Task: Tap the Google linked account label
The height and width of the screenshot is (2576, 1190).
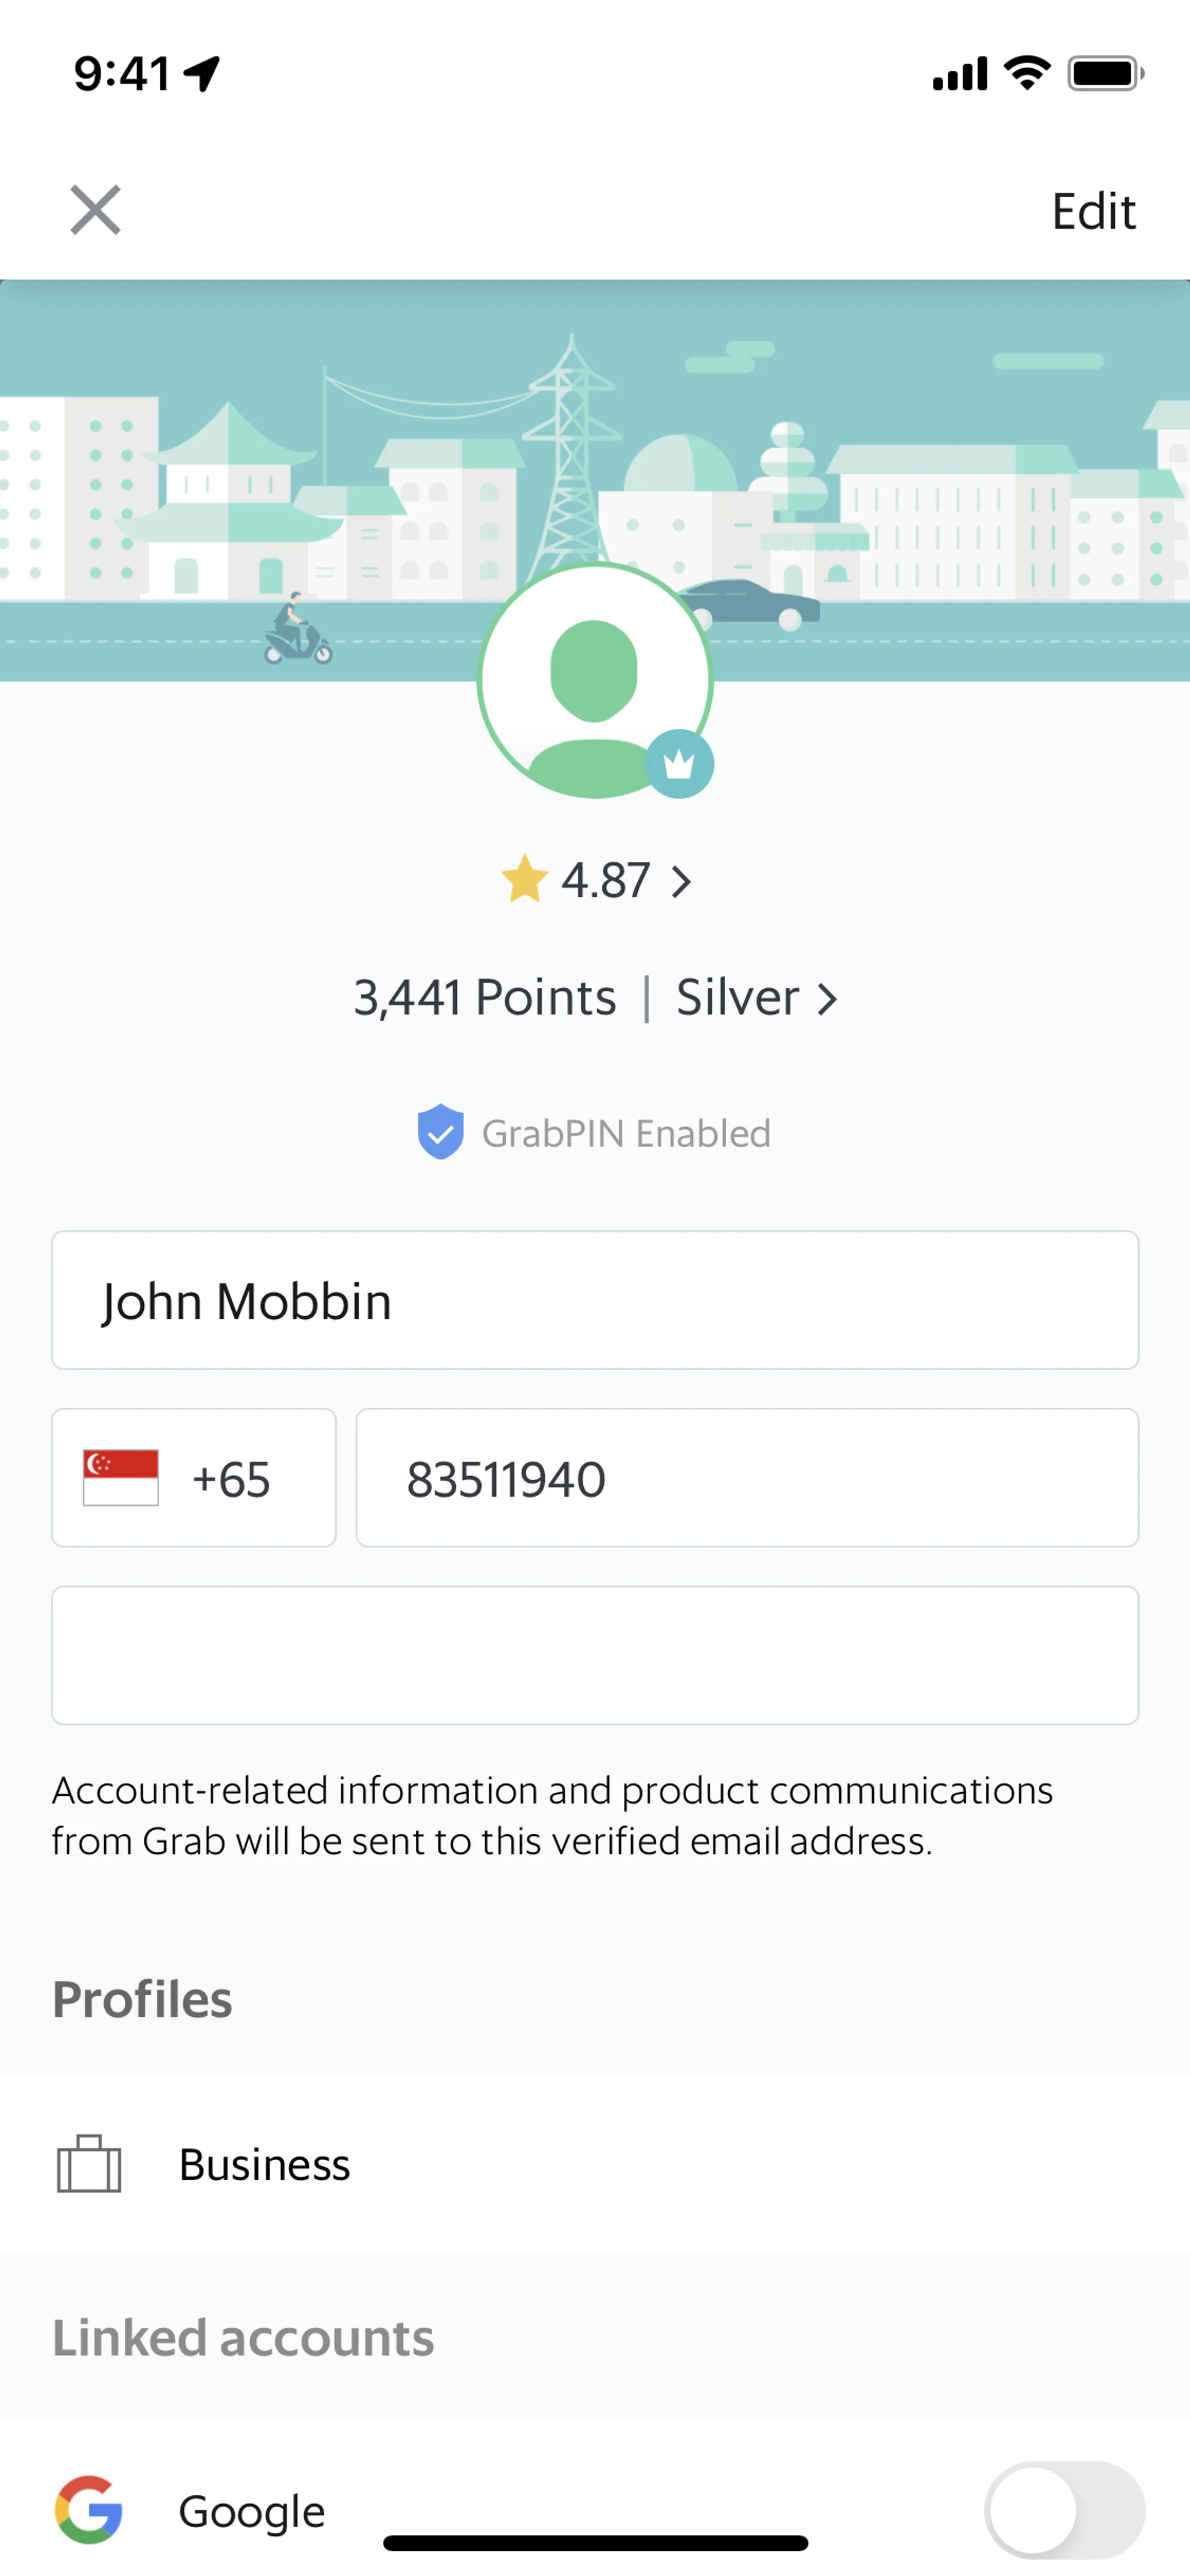Action: tap(252, 2511)
